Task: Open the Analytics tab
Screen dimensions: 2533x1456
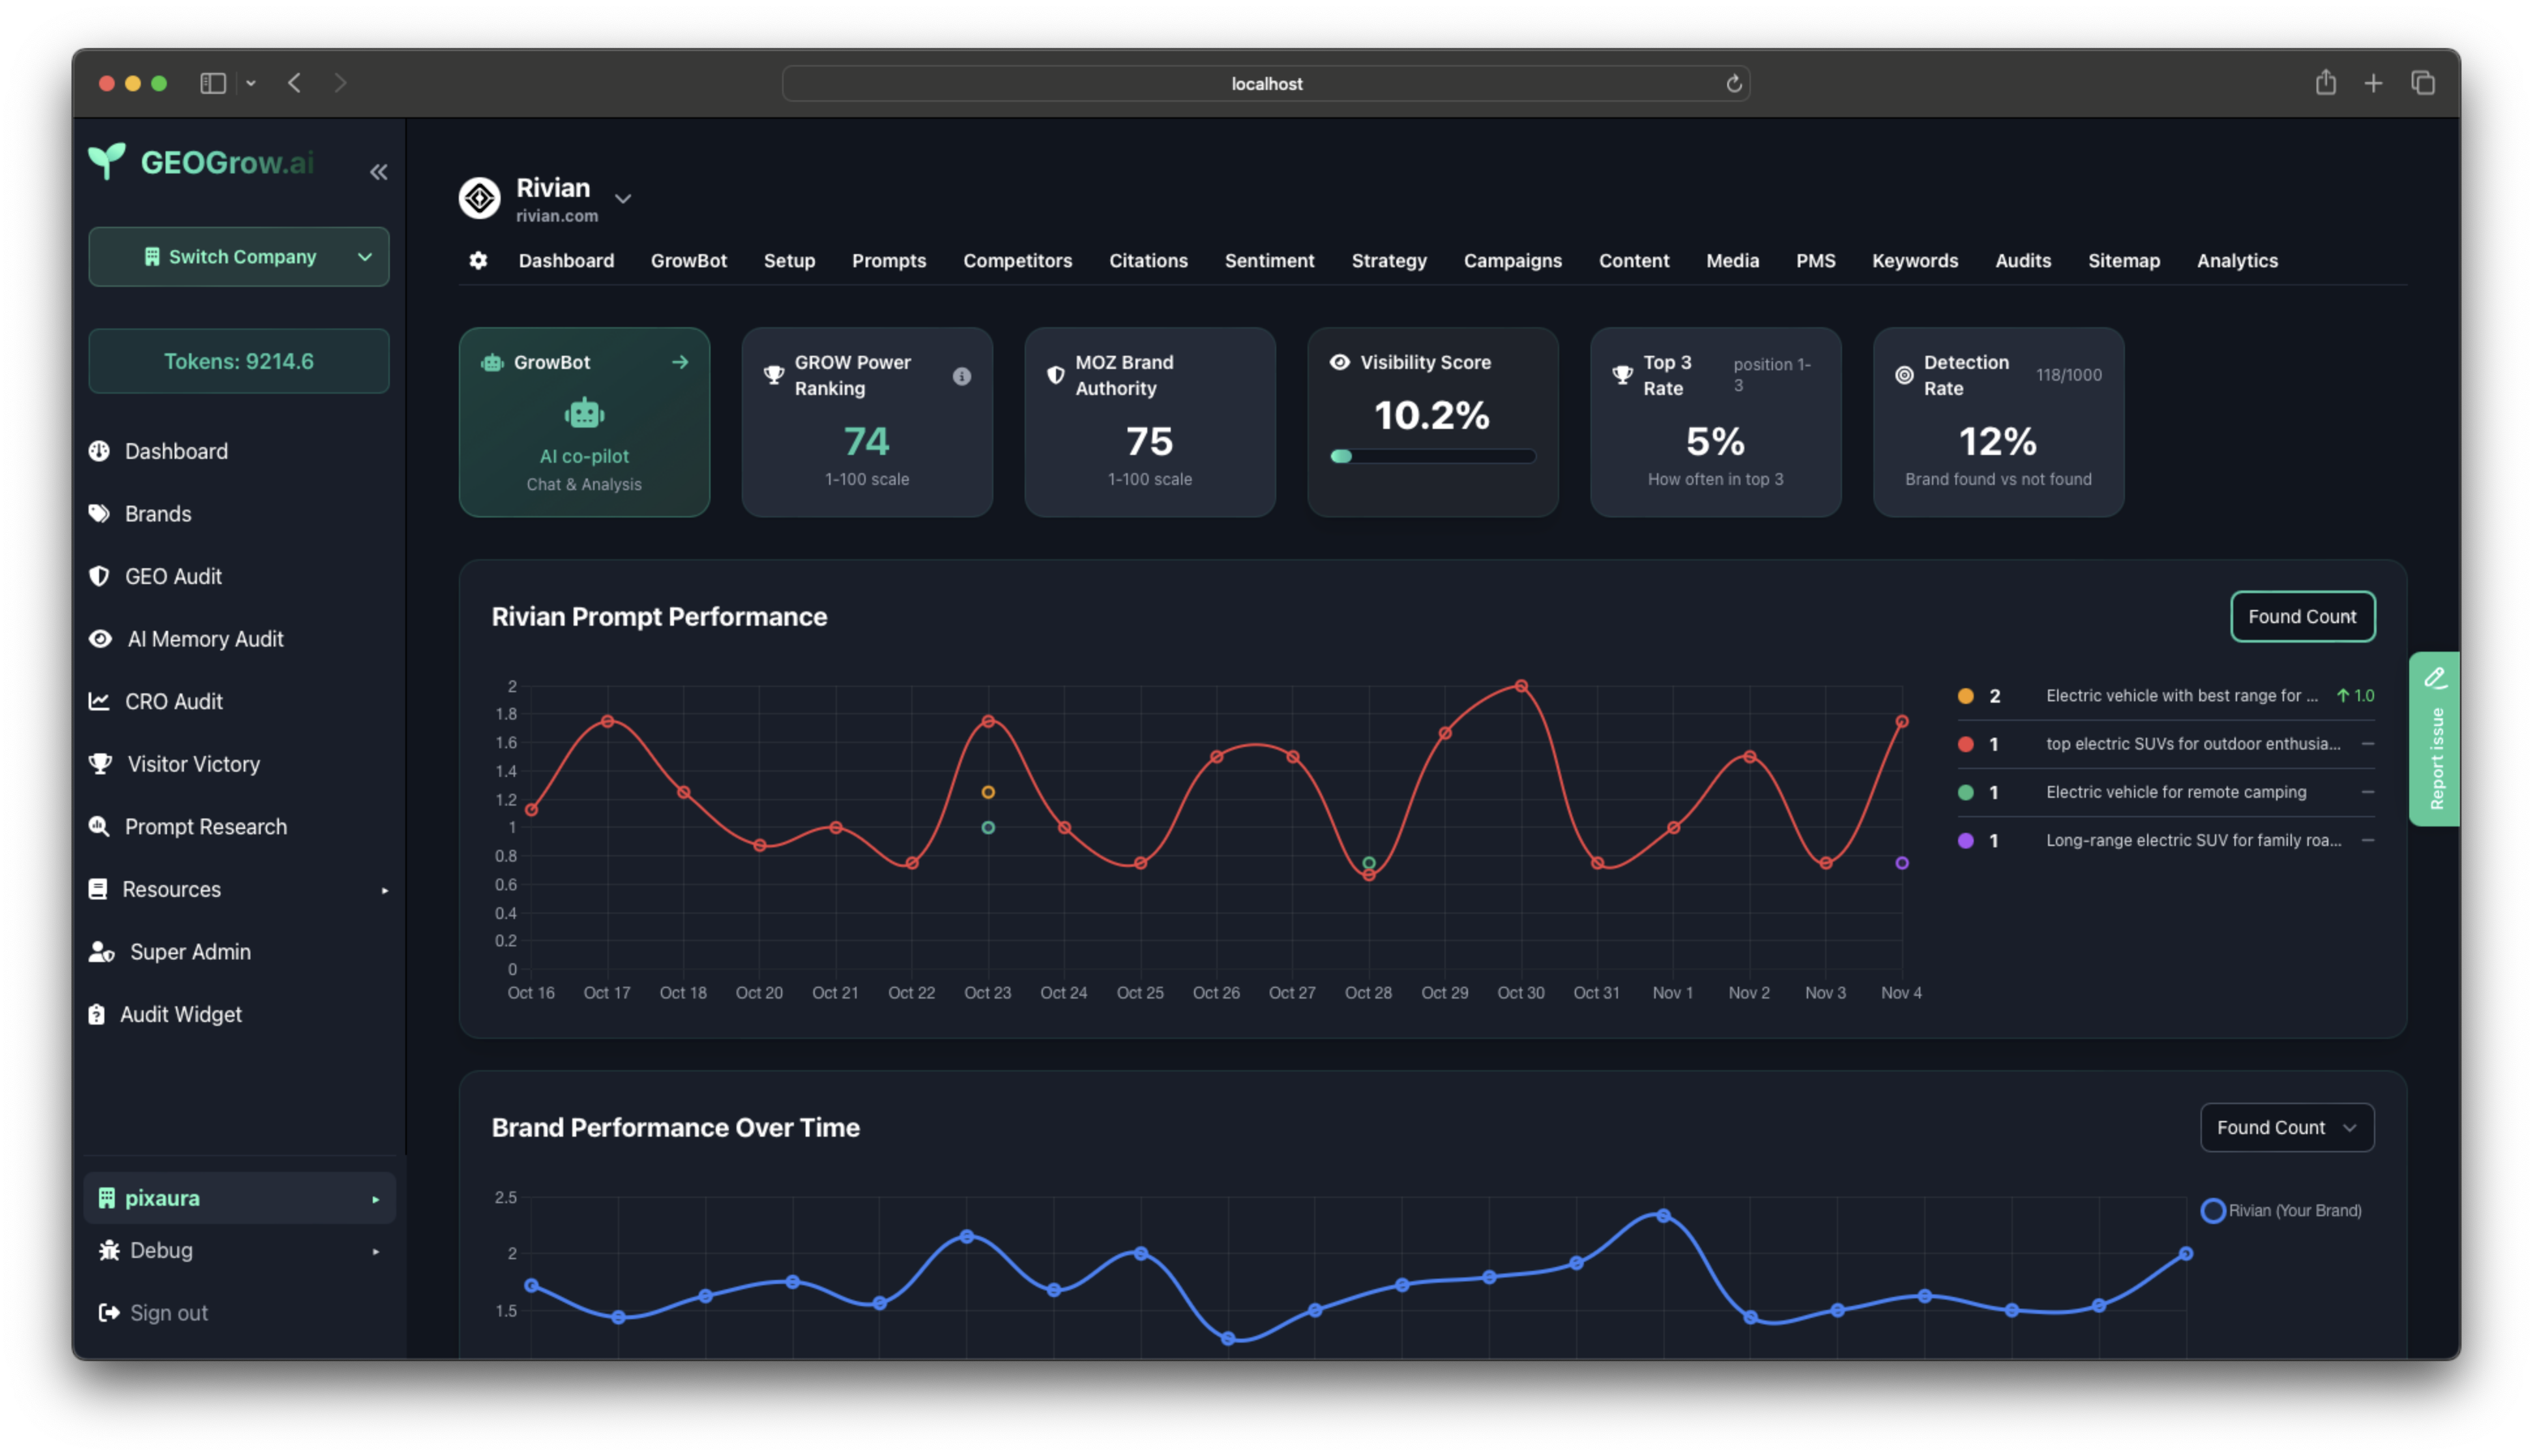Action: [2237, 260]
